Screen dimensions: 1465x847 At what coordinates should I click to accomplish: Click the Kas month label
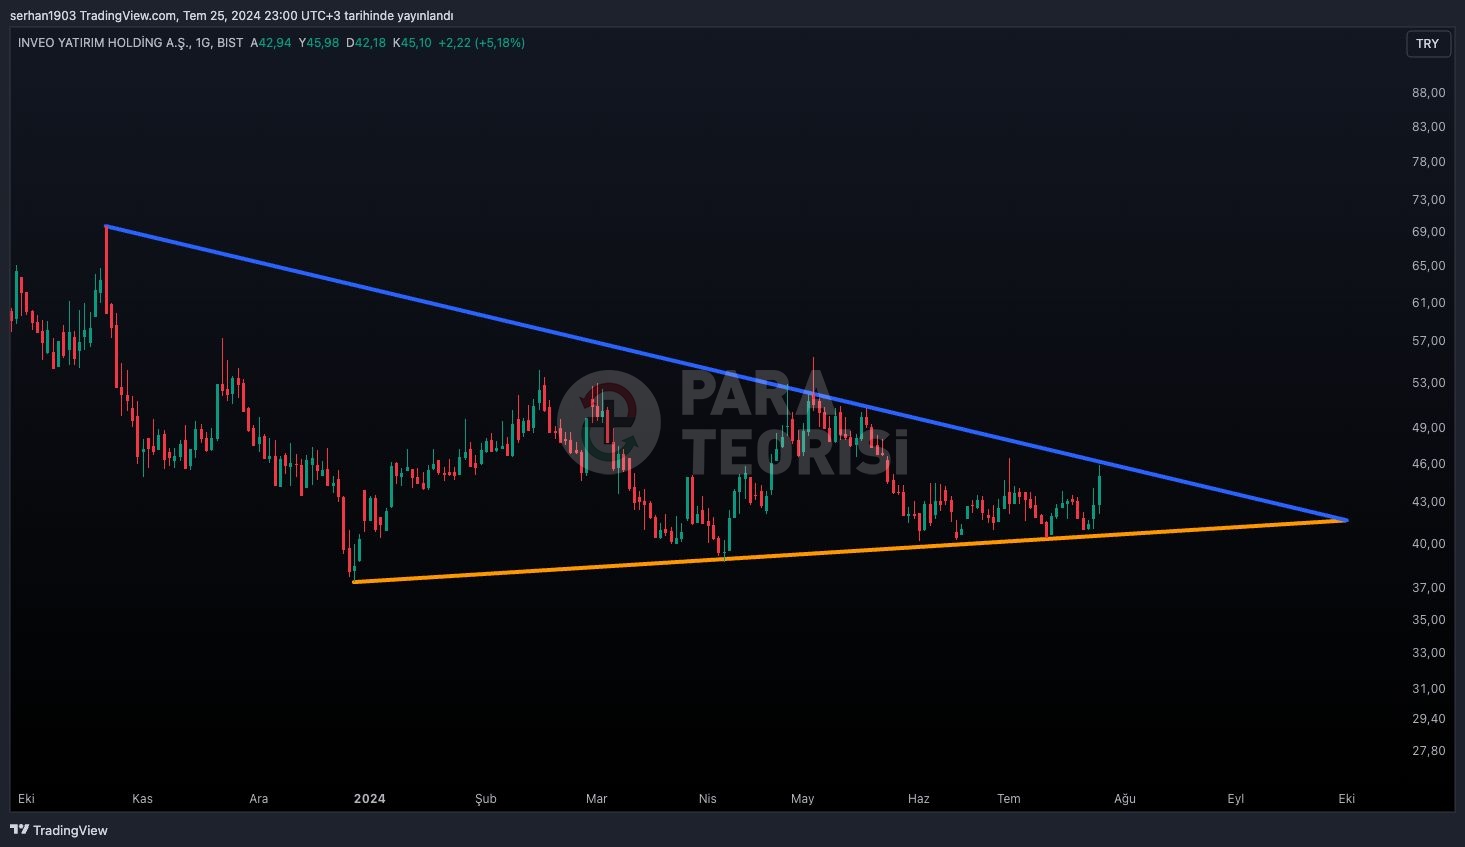[142, 798]
